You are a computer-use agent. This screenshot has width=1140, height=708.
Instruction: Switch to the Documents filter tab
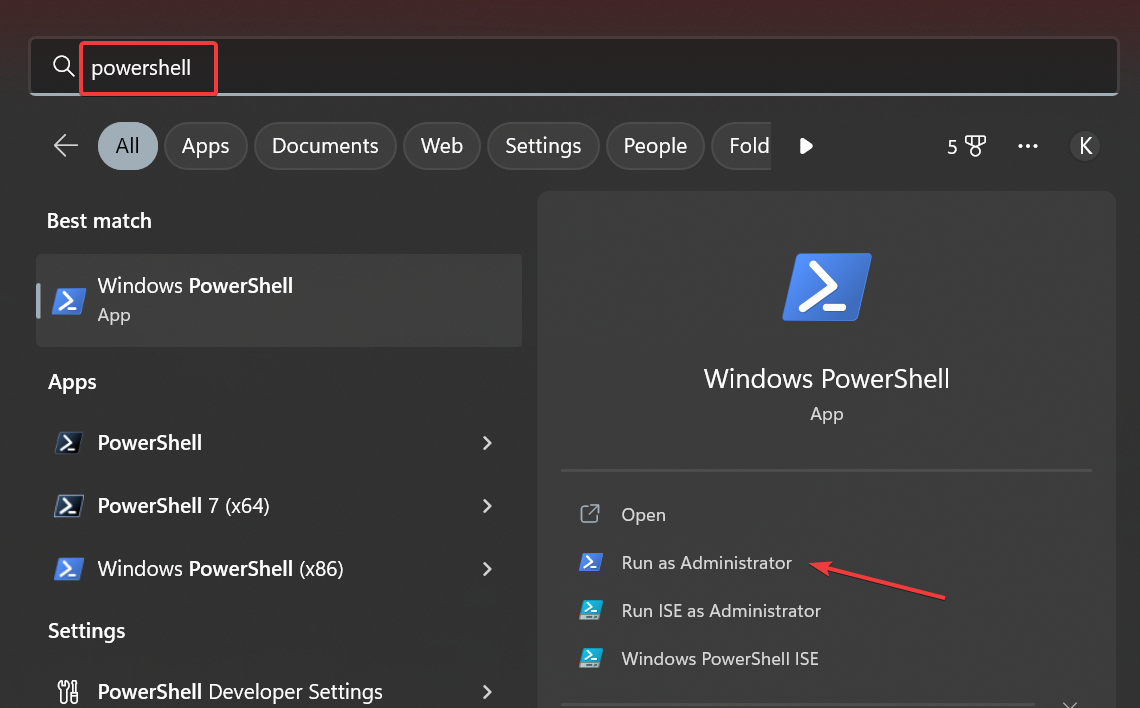point(325,146)
